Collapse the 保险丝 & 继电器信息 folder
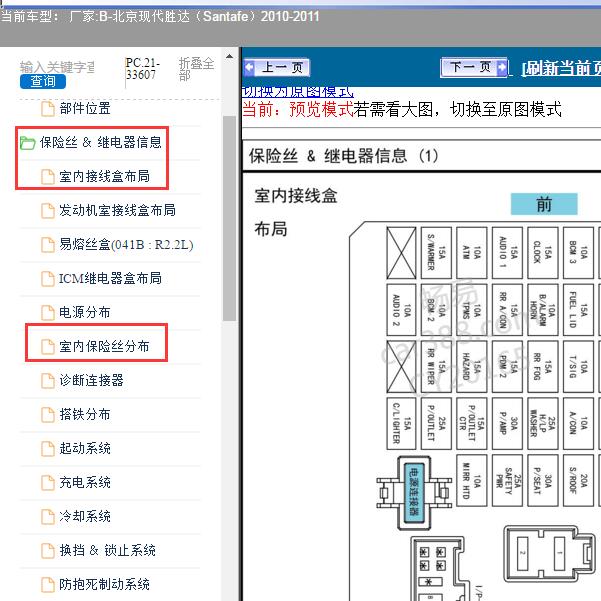The width and height of the screenshot is (601, 601). [100, 143]
